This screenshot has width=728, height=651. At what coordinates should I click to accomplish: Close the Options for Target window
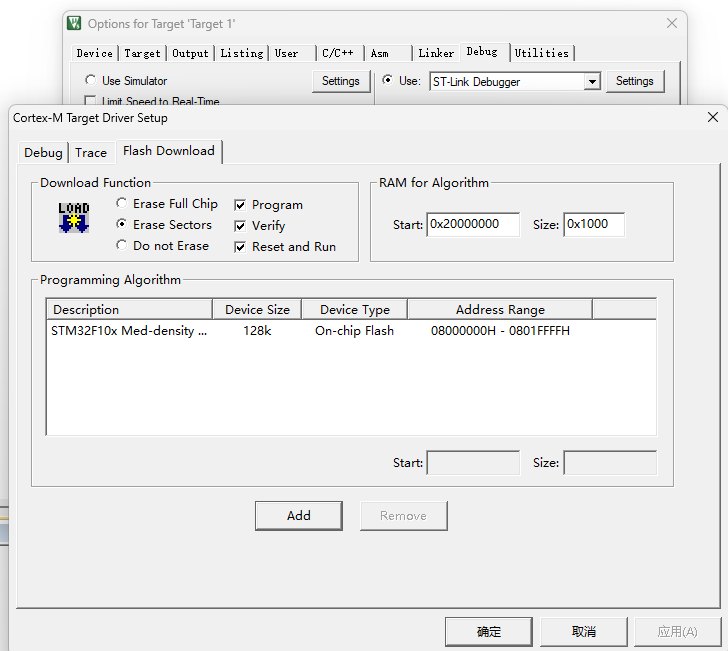(671, 23)
